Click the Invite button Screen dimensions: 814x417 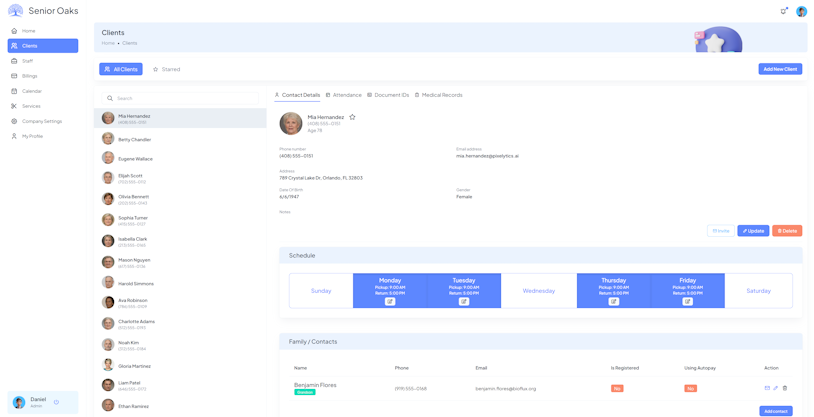click(721, 231)
